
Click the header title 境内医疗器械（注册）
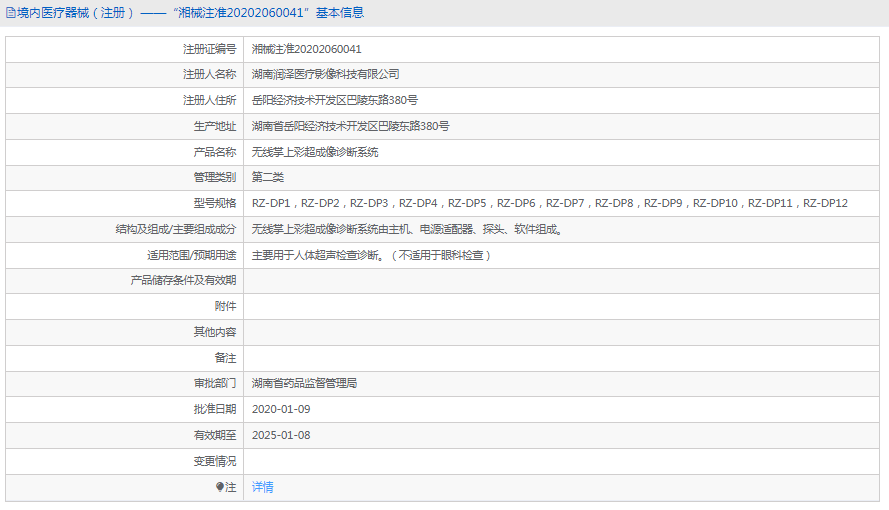[x=76, y=13]
